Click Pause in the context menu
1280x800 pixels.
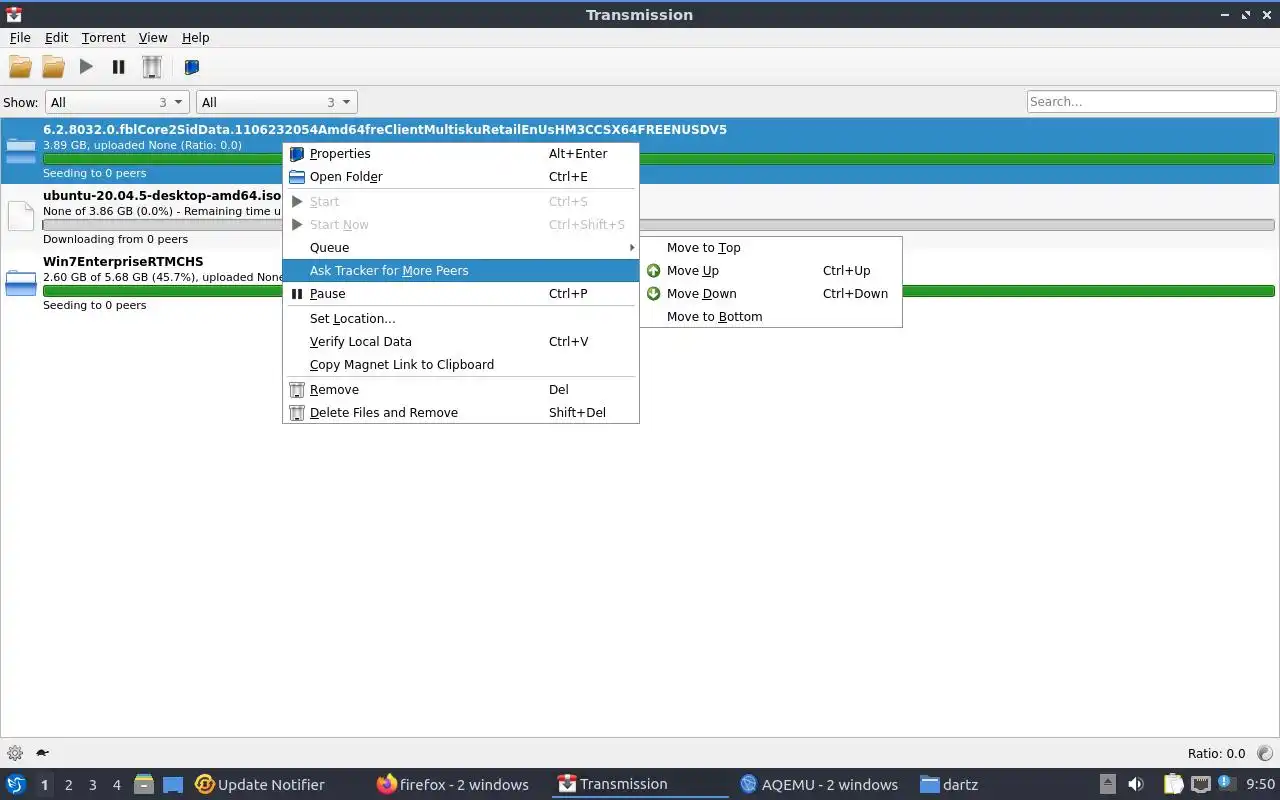[461, 294]
